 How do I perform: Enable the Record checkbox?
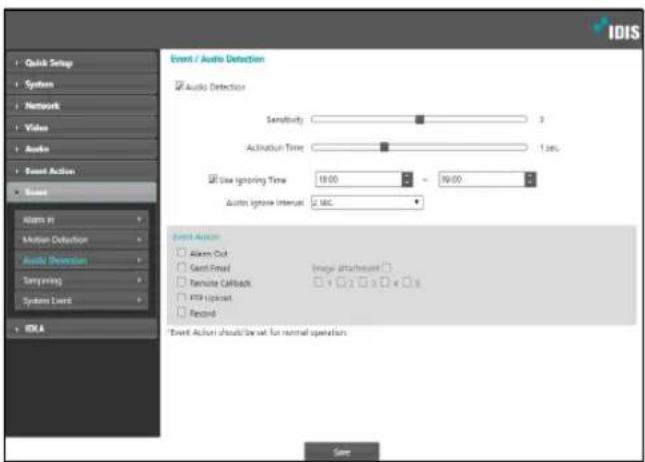(x=181, y=312)
